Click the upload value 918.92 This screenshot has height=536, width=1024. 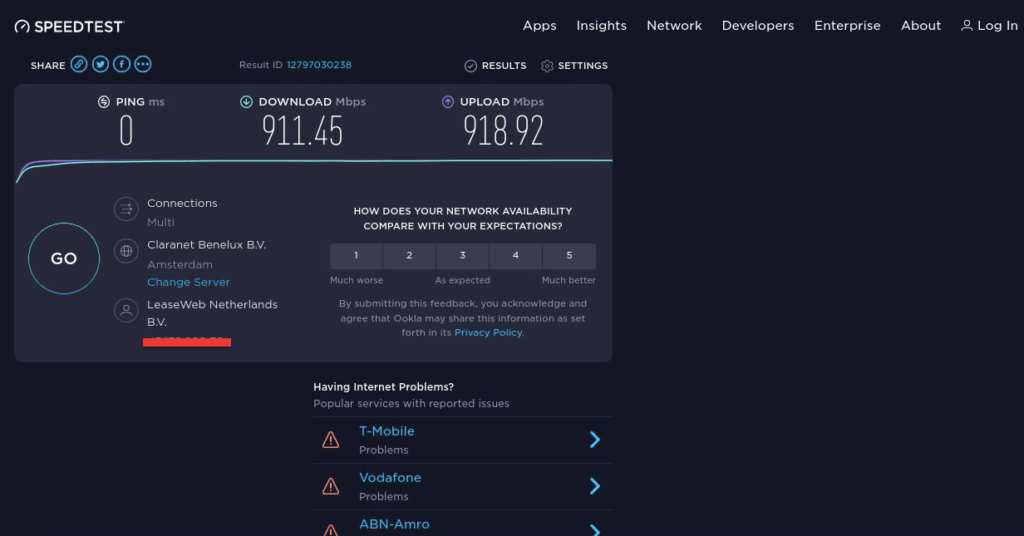(503, 131)
